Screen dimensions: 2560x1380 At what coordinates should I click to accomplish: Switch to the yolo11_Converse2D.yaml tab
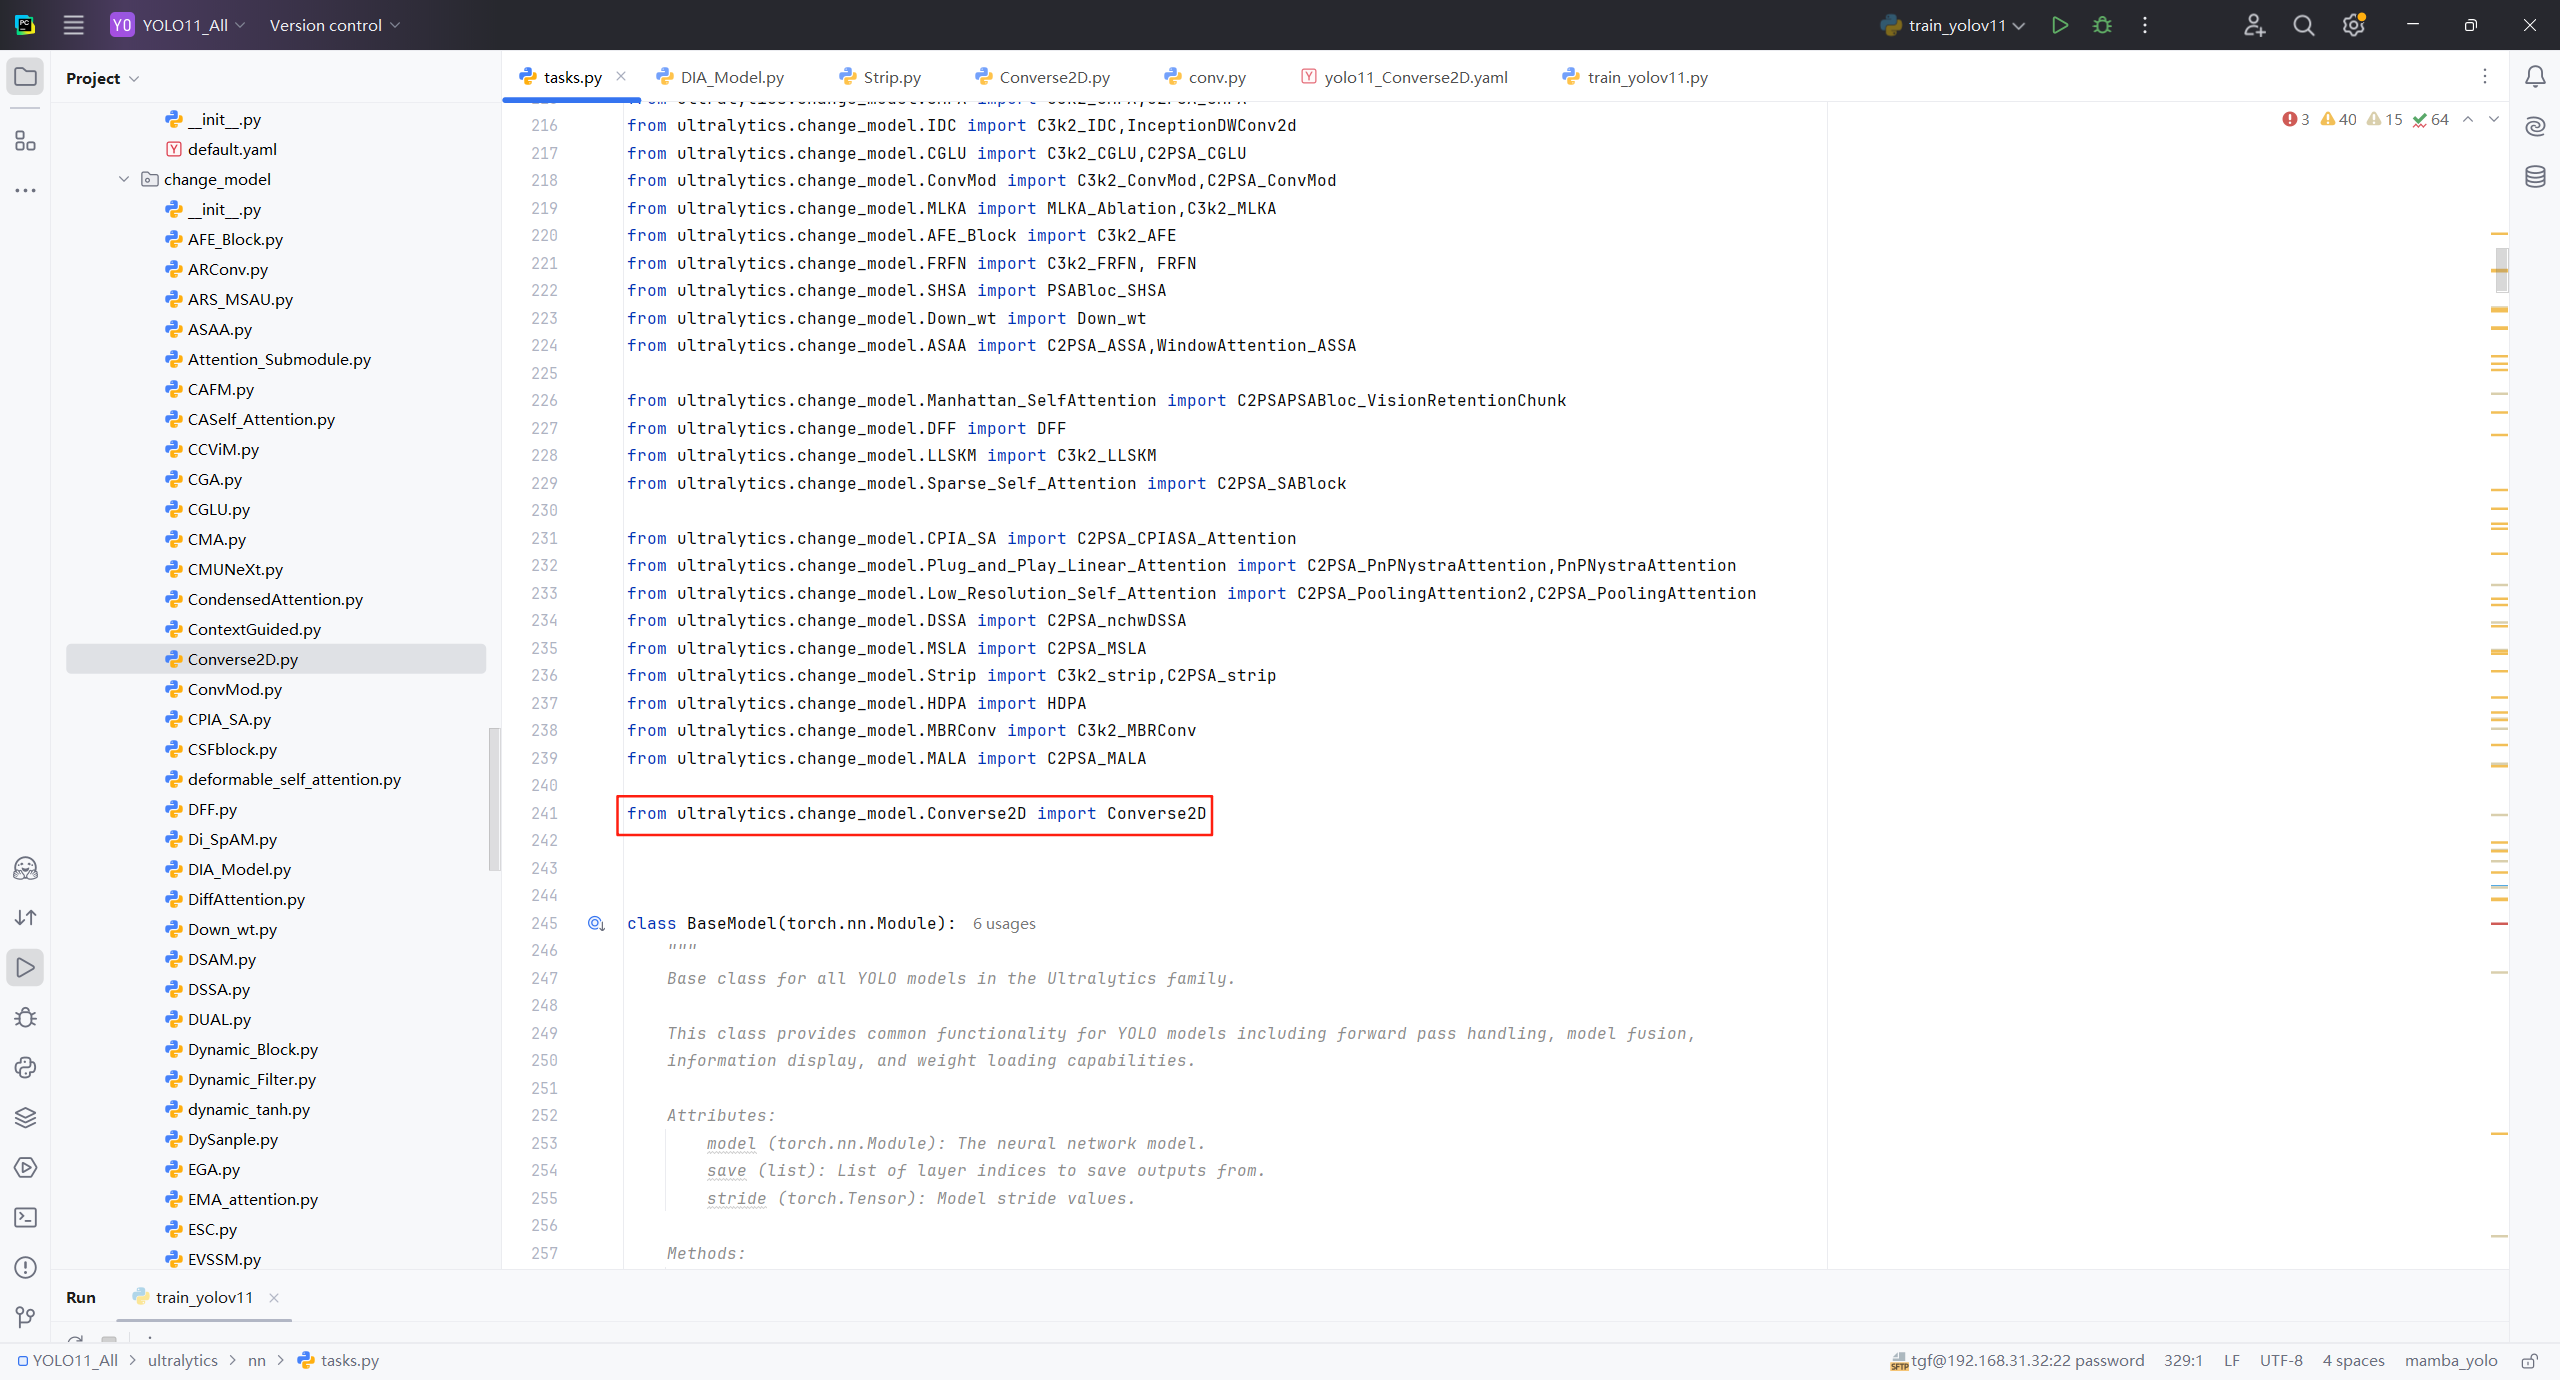coord(1415,77)
